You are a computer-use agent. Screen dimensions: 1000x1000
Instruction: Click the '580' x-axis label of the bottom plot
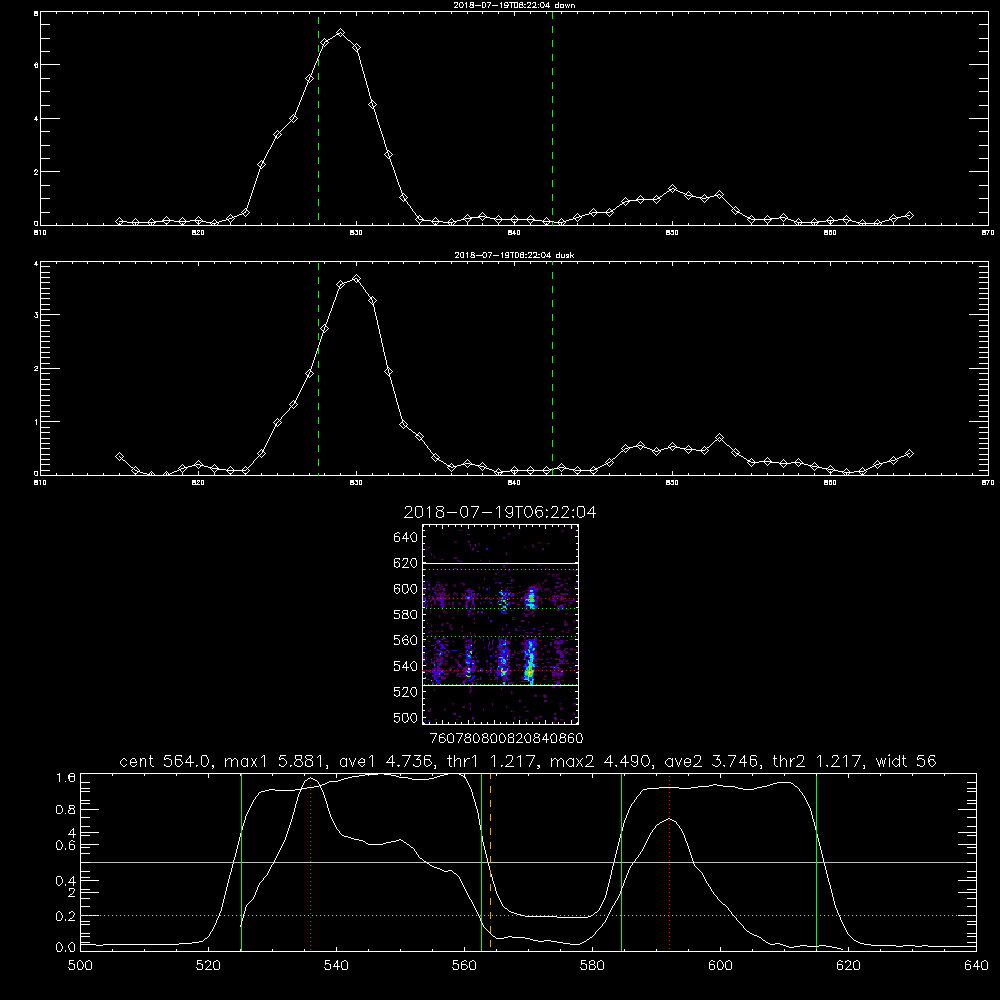(x=592, y=966)
